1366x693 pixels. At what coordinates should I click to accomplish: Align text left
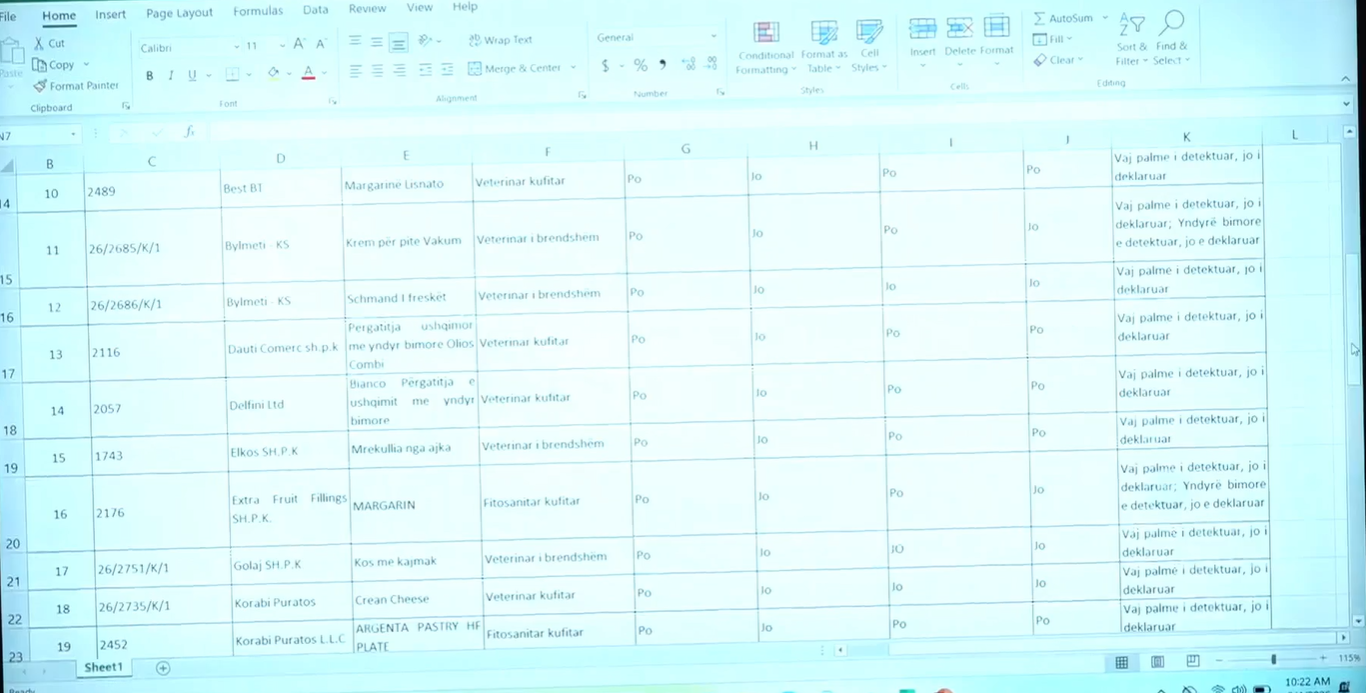point(355,70)
